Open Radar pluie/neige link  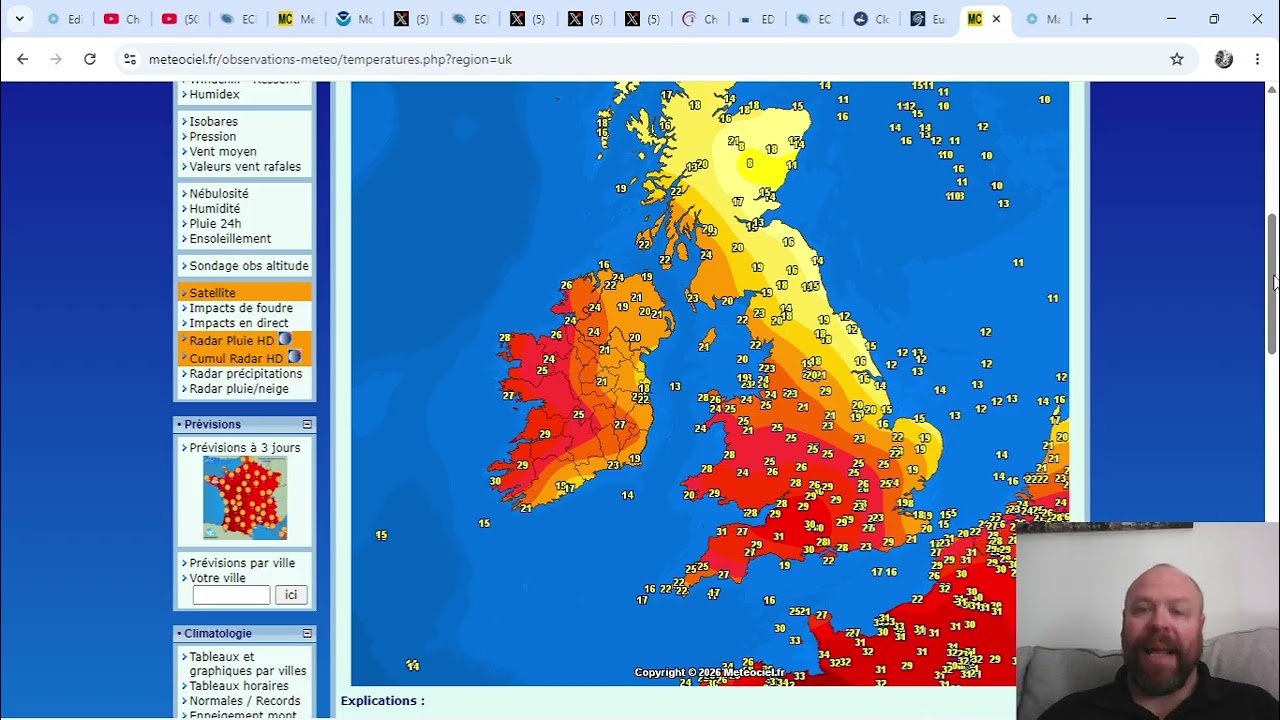238,388
